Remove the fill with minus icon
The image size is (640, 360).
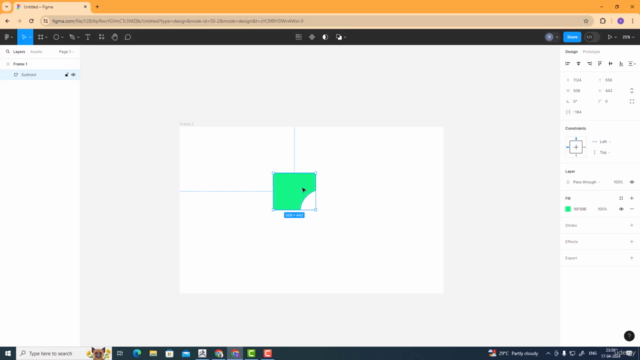pyautogui.click(x=632, y=209)
